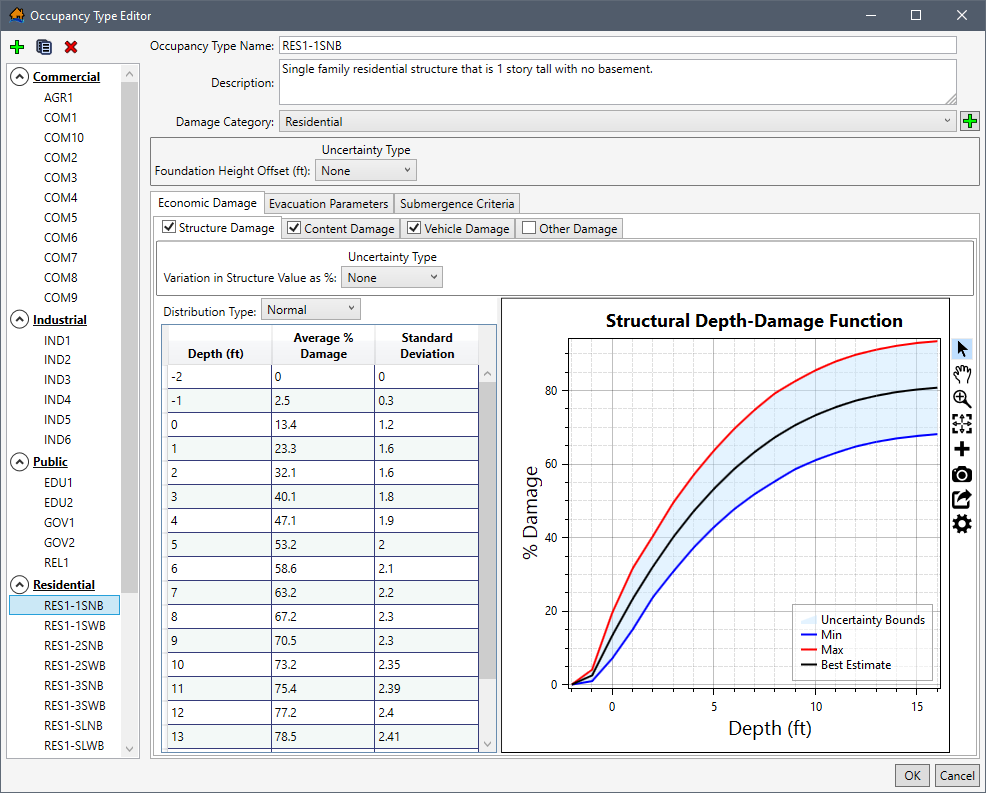Viewport: 986px width, 793px height.
Task: Open the chart settings gear
Action: (961, 523)
